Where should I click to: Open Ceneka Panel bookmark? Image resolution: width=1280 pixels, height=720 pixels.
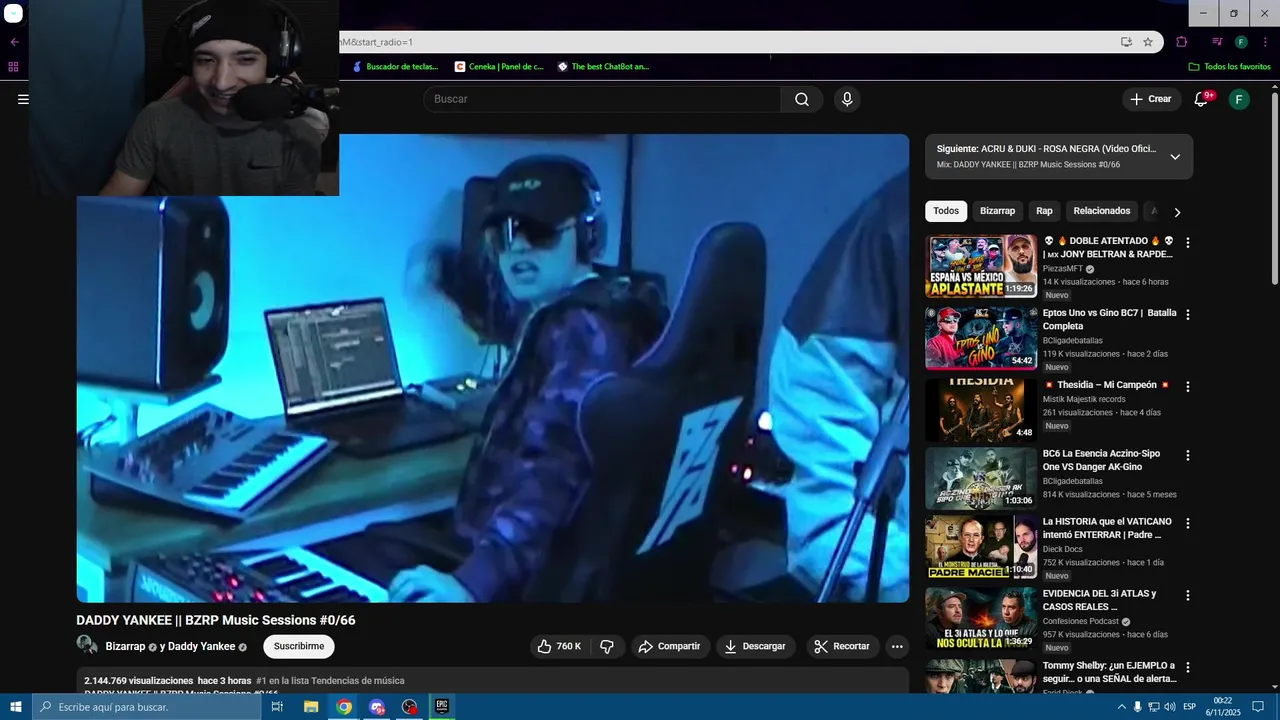click(x=499, y=67)
